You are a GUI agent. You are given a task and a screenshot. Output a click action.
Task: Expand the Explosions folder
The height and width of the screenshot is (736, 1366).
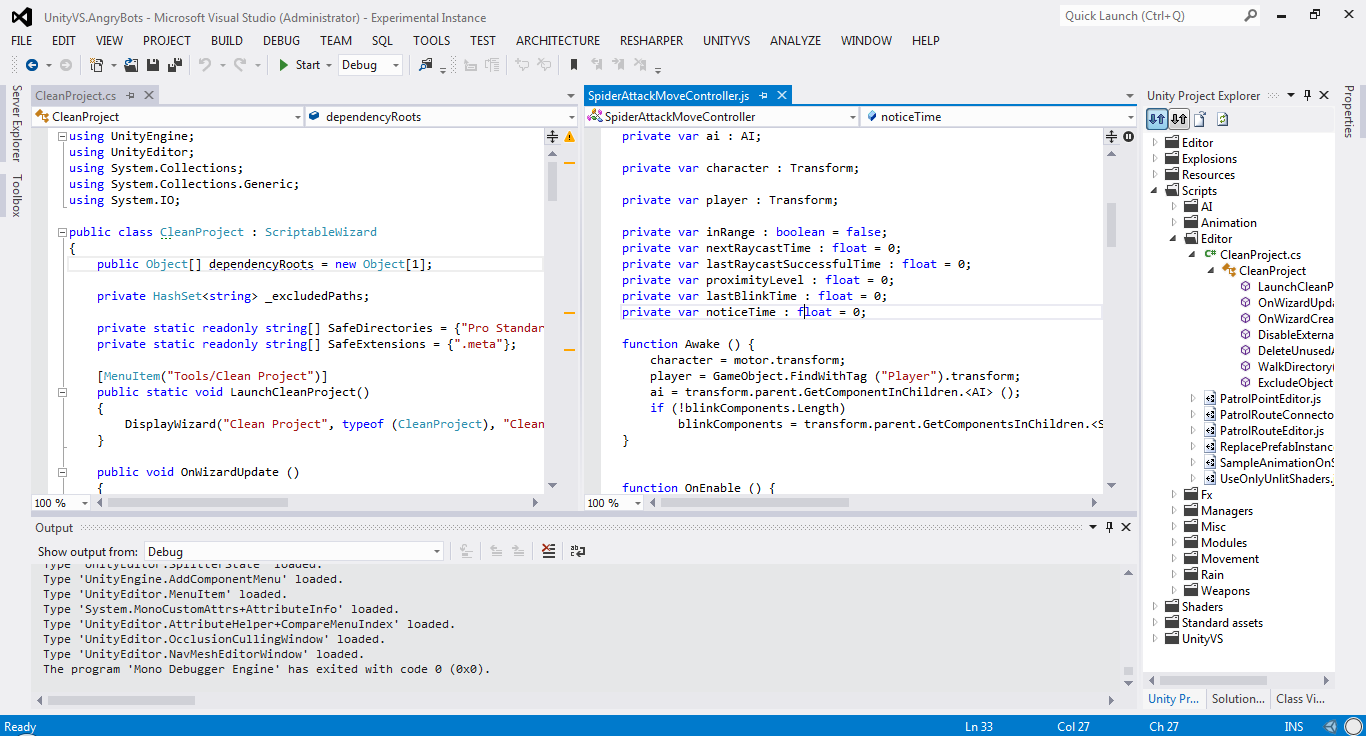pos(1155,159)
